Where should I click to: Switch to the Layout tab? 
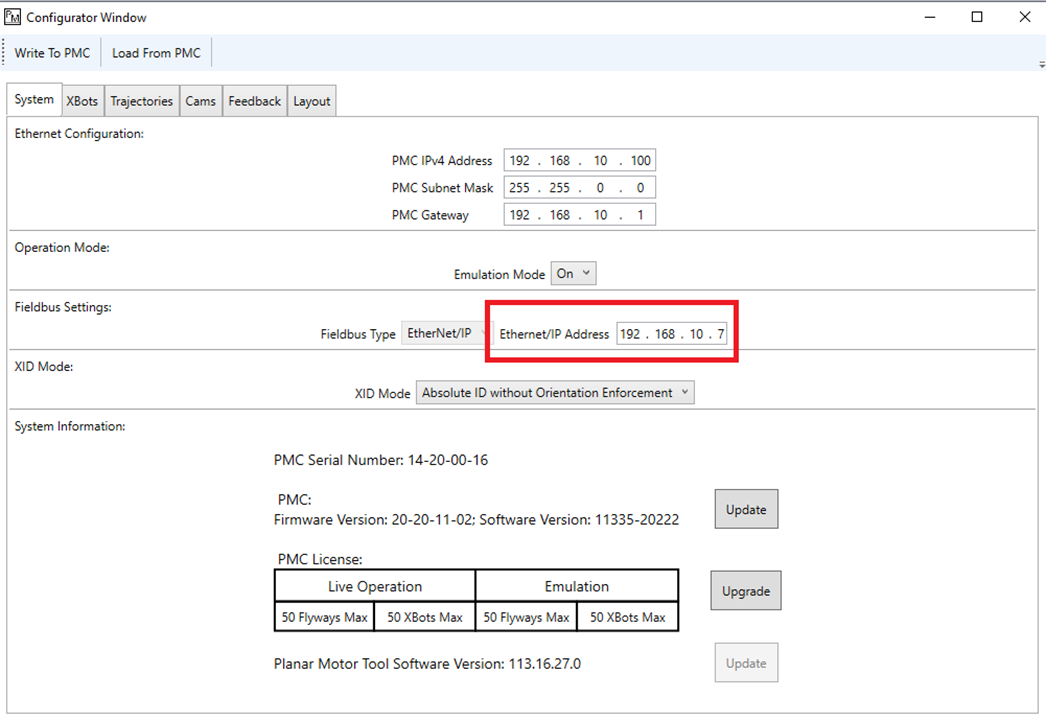coord(311,101)
